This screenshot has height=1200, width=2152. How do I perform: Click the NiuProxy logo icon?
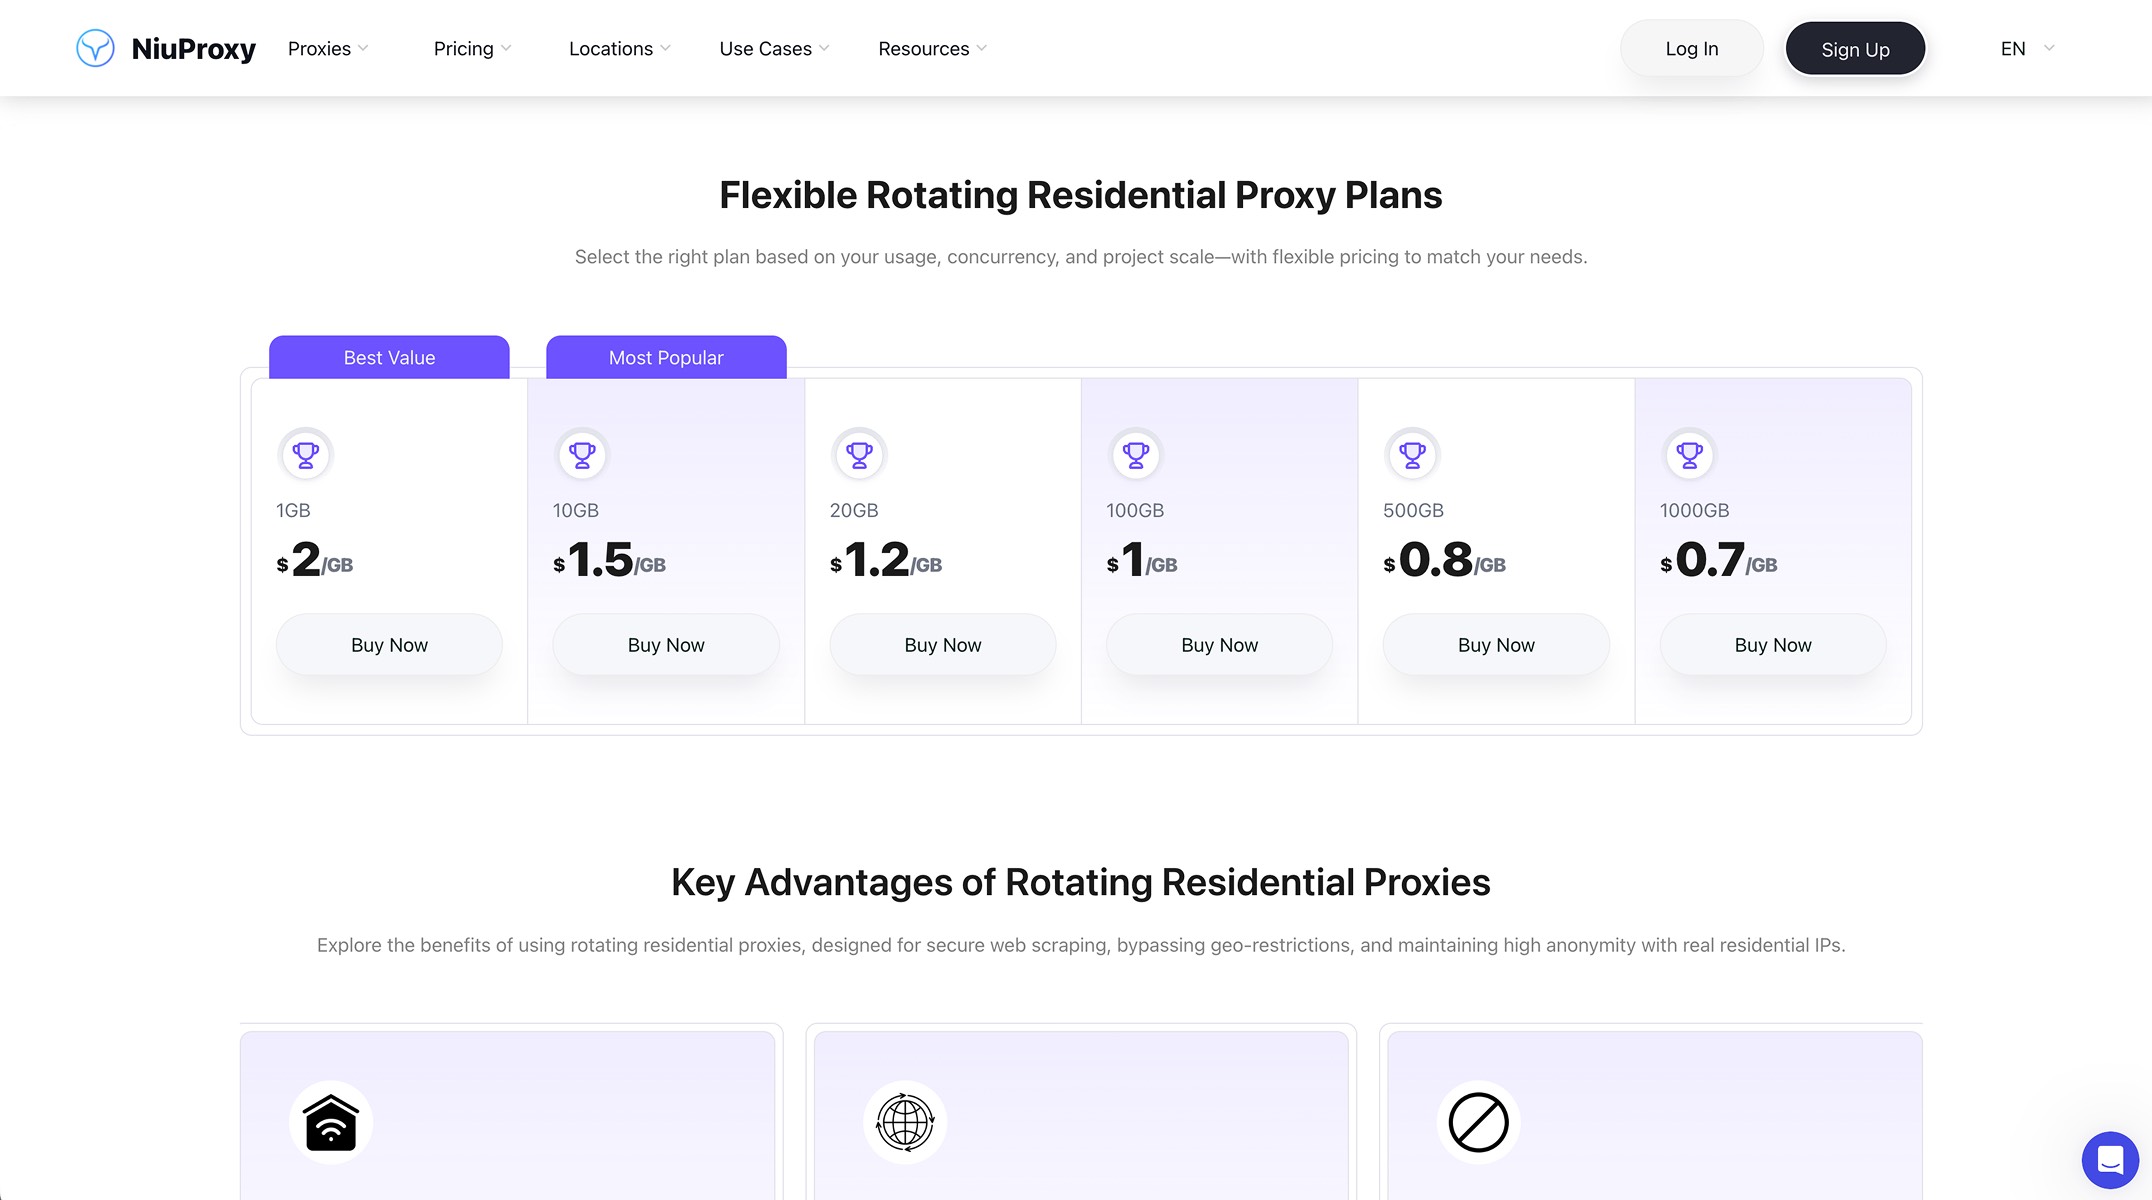(96, 48)
